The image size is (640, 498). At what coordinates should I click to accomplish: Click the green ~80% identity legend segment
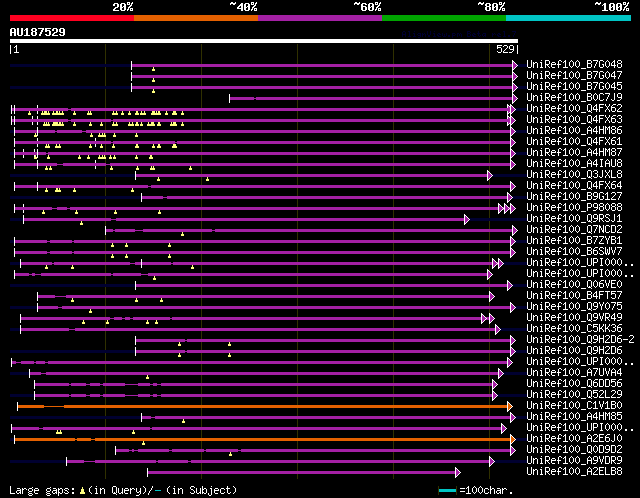[444, 18]
